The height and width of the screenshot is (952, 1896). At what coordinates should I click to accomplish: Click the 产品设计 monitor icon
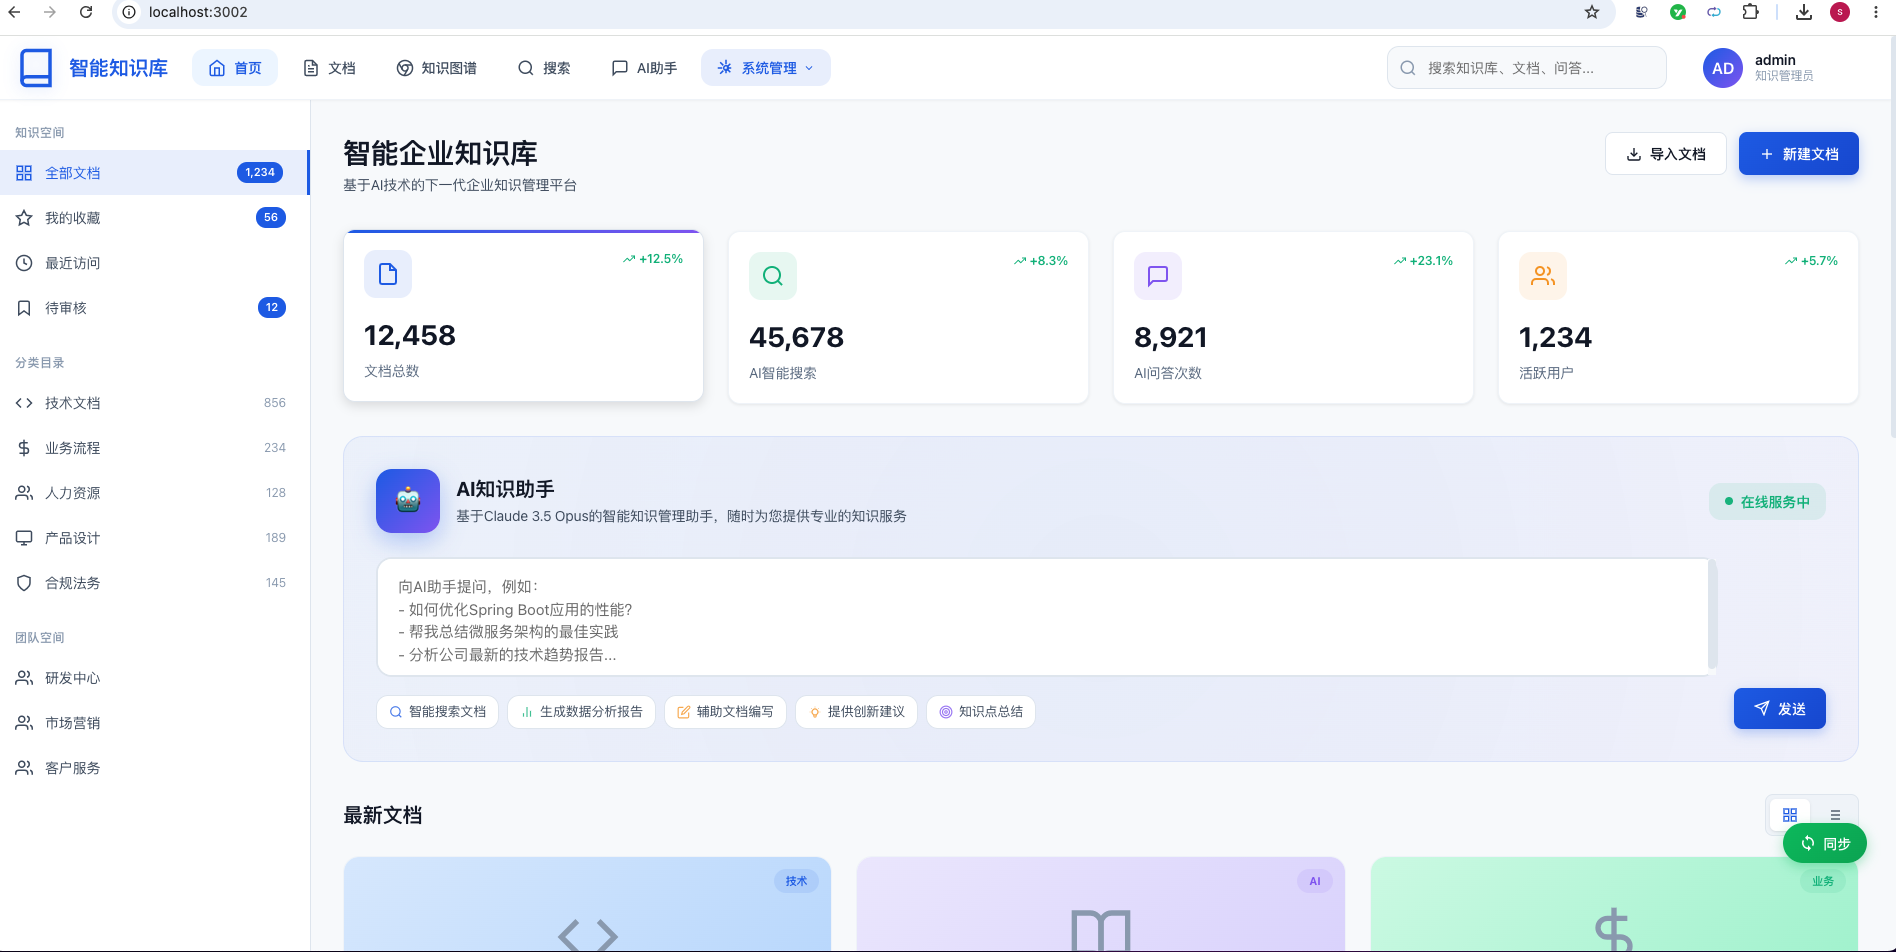24,538
